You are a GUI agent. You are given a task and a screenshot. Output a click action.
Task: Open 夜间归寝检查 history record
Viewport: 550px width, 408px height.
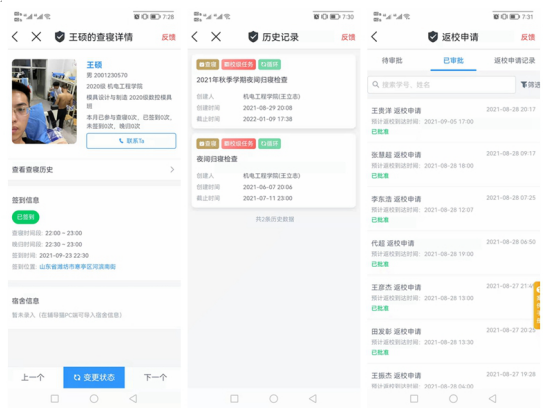(x=274, y=170)
